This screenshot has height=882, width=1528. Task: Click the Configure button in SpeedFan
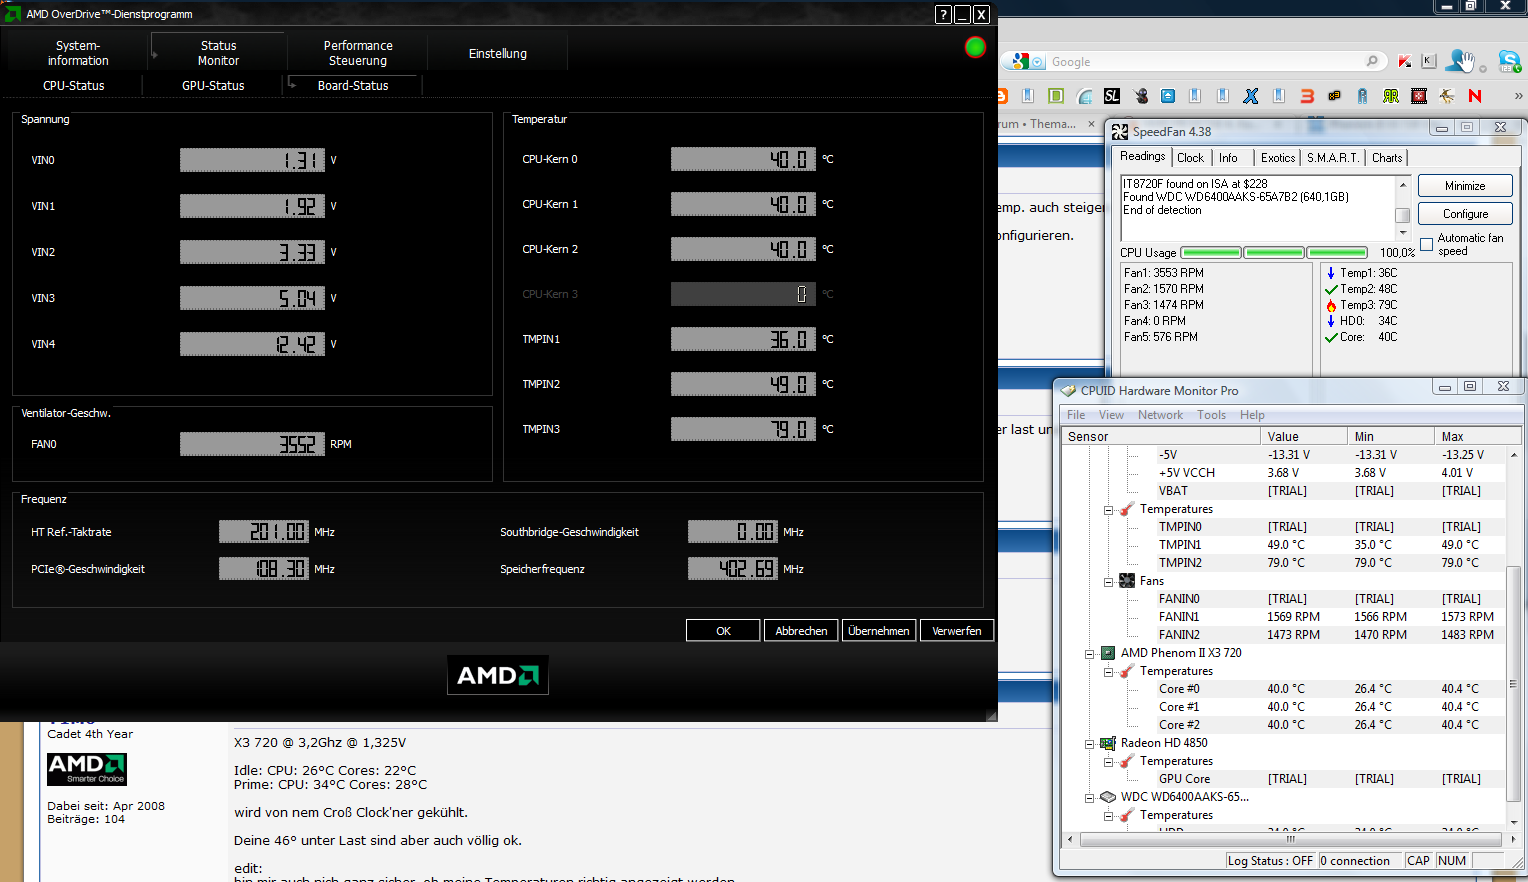tap(1465, 214)
